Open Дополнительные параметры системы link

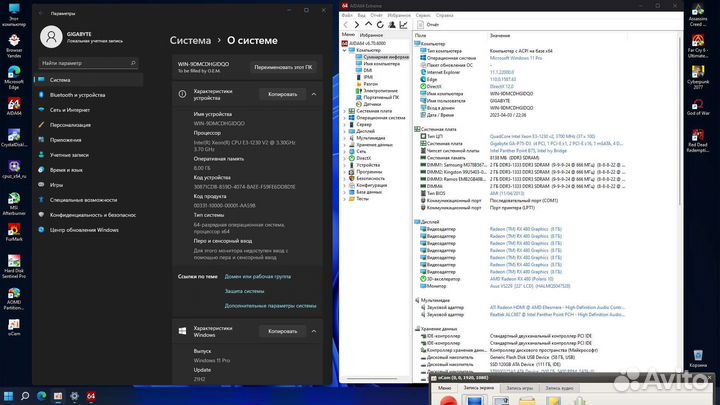pos(270,306)
